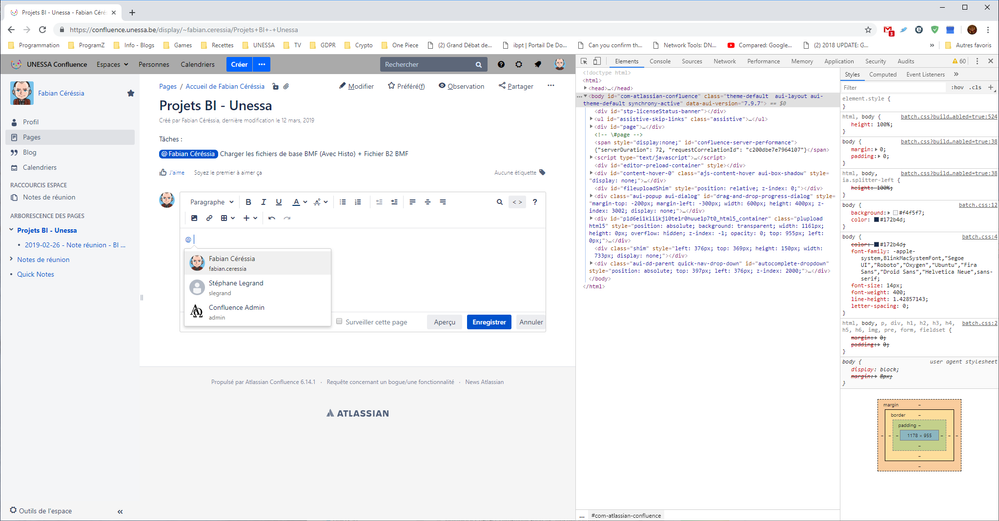Open more formatting dropdown
This screenshot has width=999, height=521.
click(x=320, y=202)
